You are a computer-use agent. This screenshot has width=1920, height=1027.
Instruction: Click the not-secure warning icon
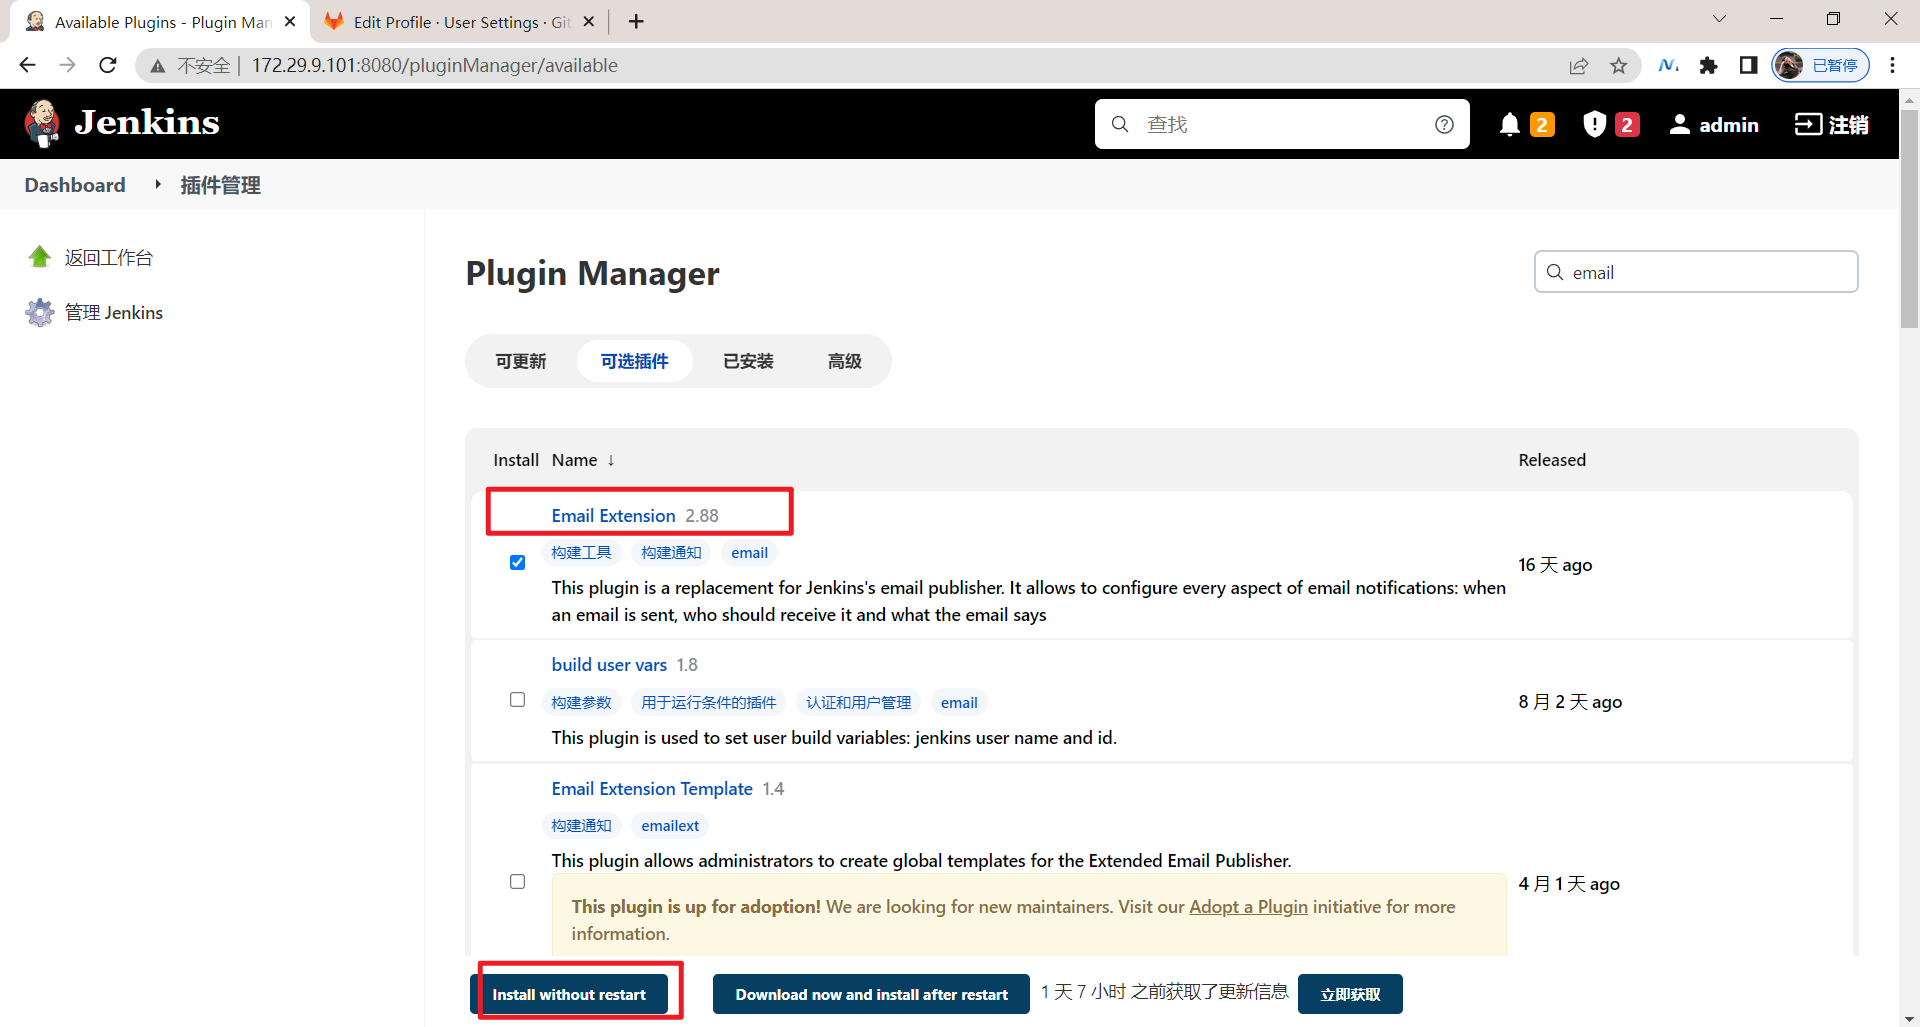[x=157, y=66]
